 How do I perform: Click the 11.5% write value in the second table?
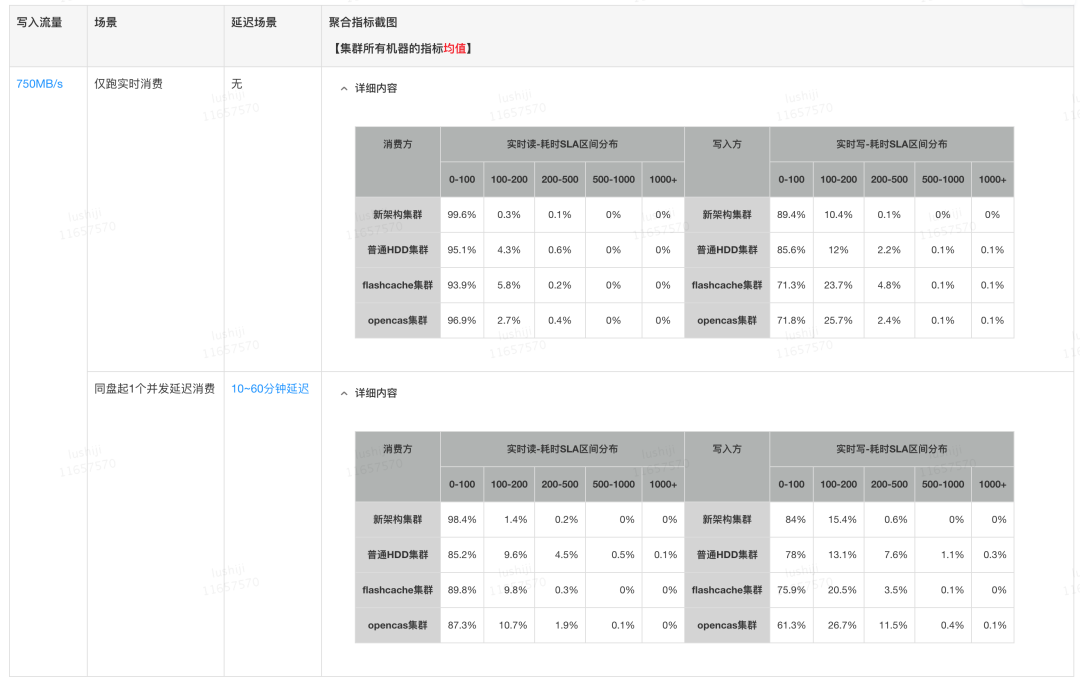pos(893,625)
